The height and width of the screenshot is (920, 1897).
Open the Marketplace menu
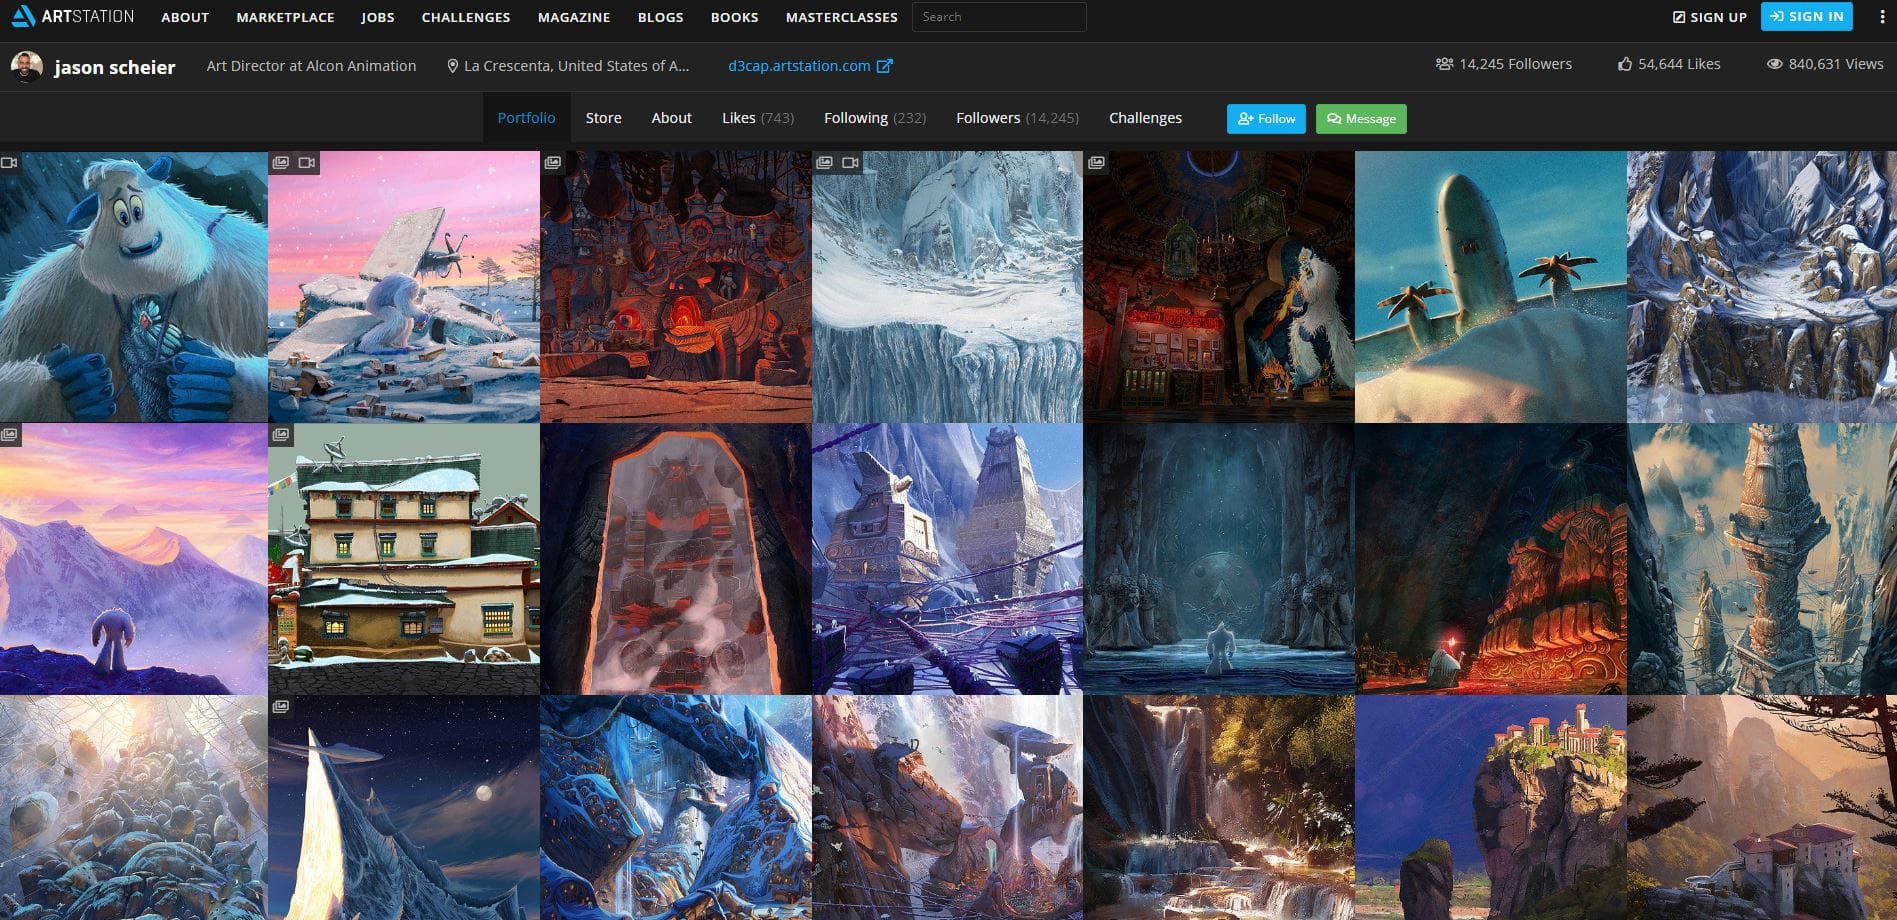[285, 17]
